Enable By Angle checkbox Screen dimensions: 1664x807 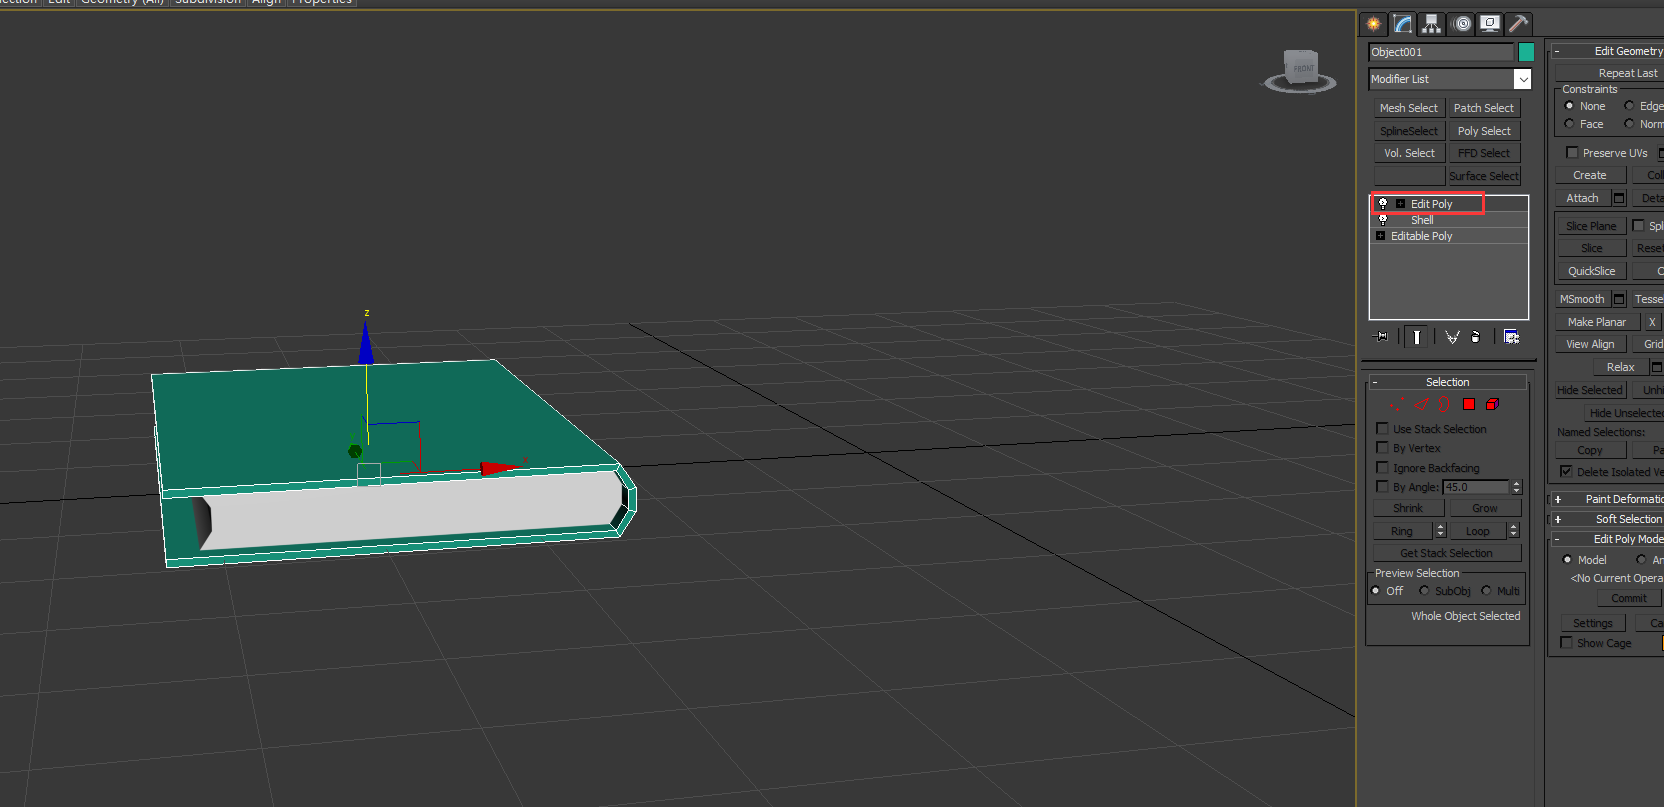point(1383,487)
